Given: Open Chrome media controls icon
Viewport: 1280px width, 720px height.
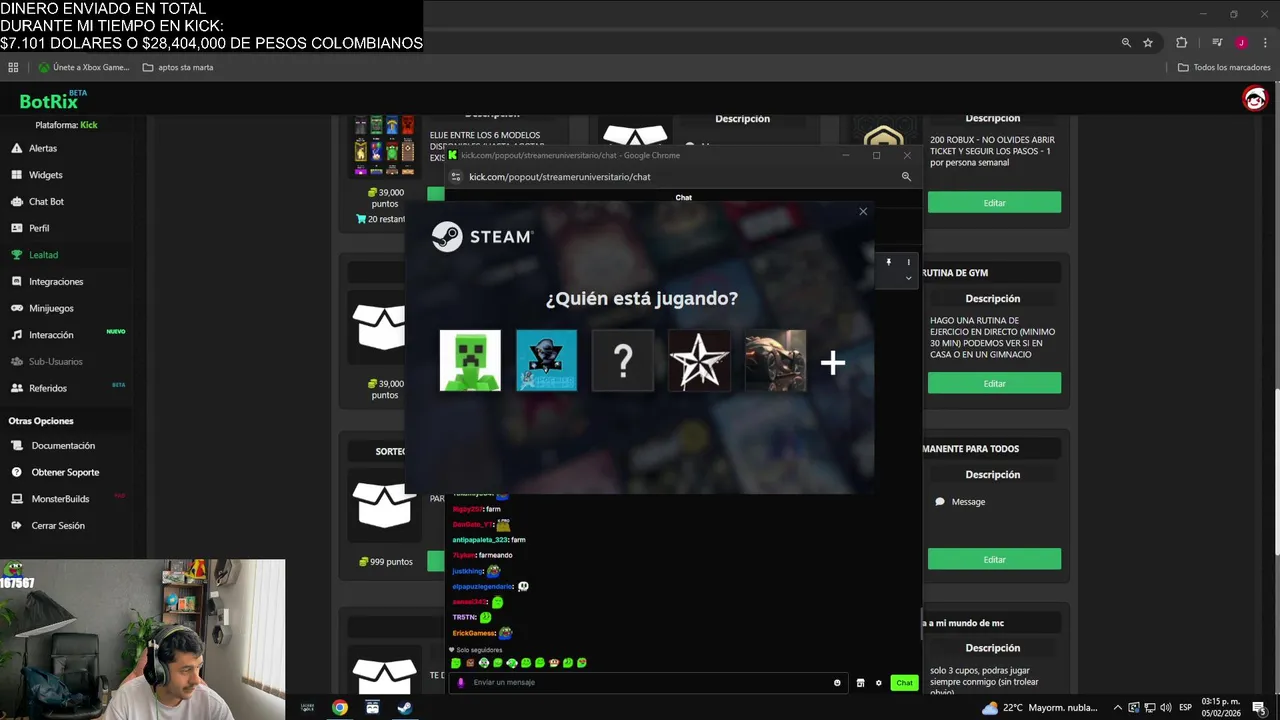Looking at the screenshot, I should point(1217,43).
